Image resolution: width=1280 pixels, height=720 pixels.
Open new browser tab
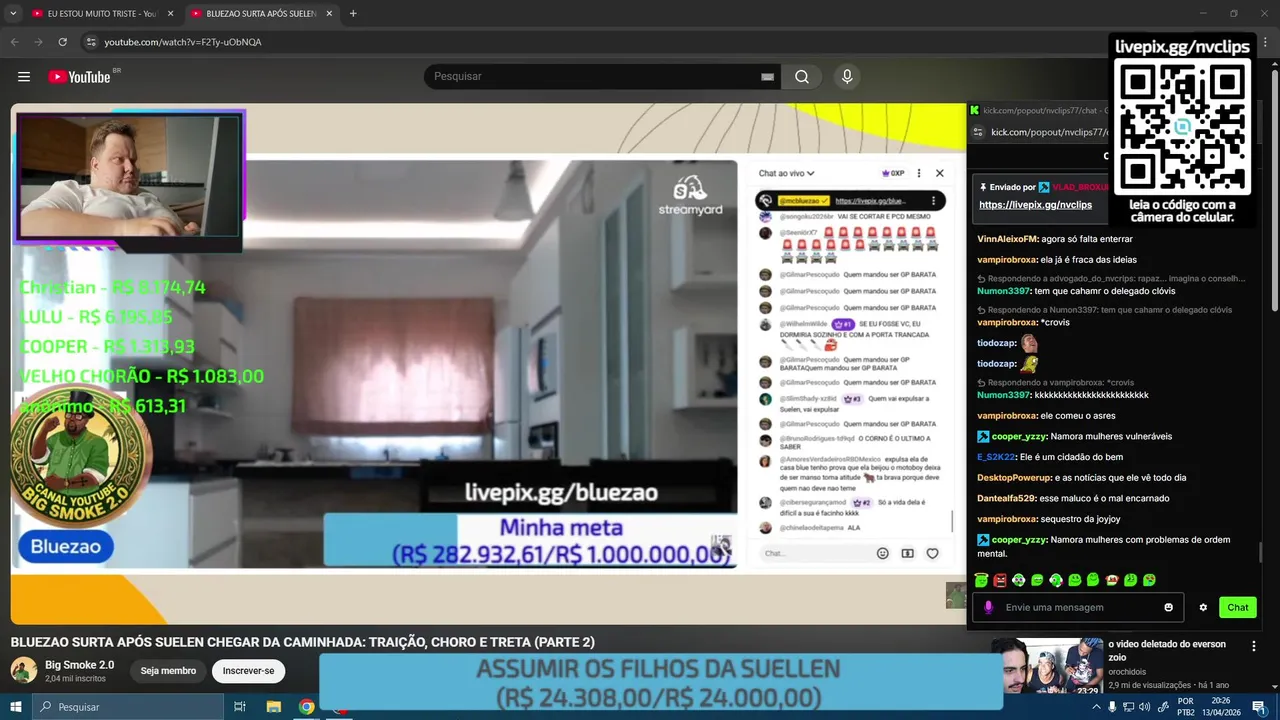[353, 14]
